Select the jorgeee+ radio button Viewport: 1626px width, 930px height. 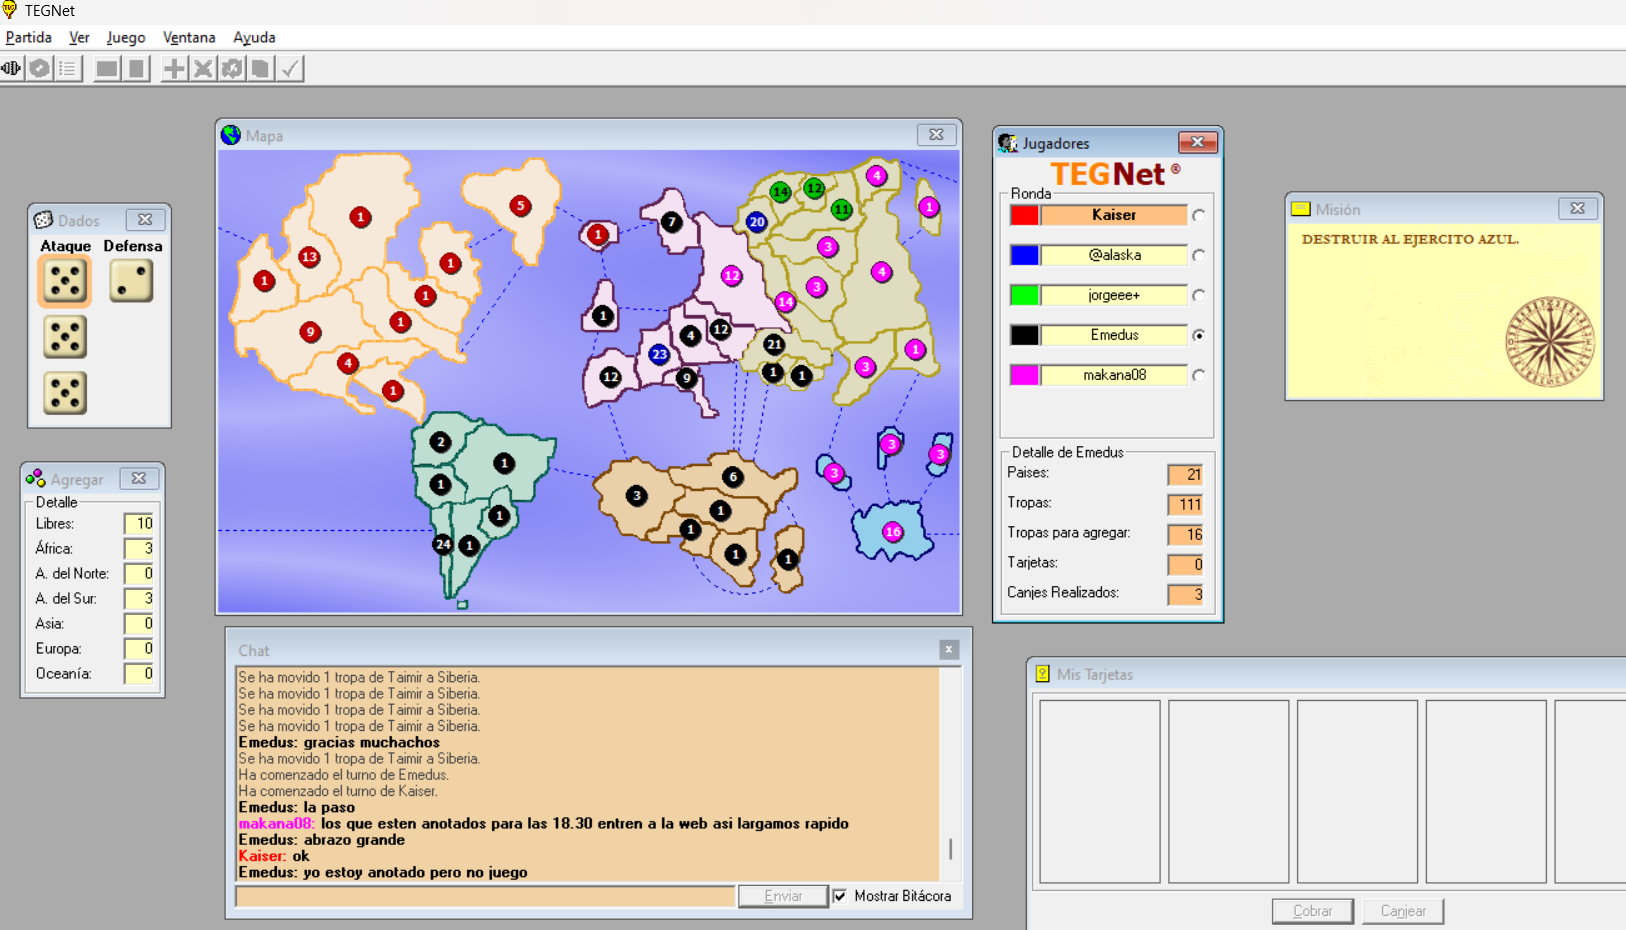(1198, 295)
